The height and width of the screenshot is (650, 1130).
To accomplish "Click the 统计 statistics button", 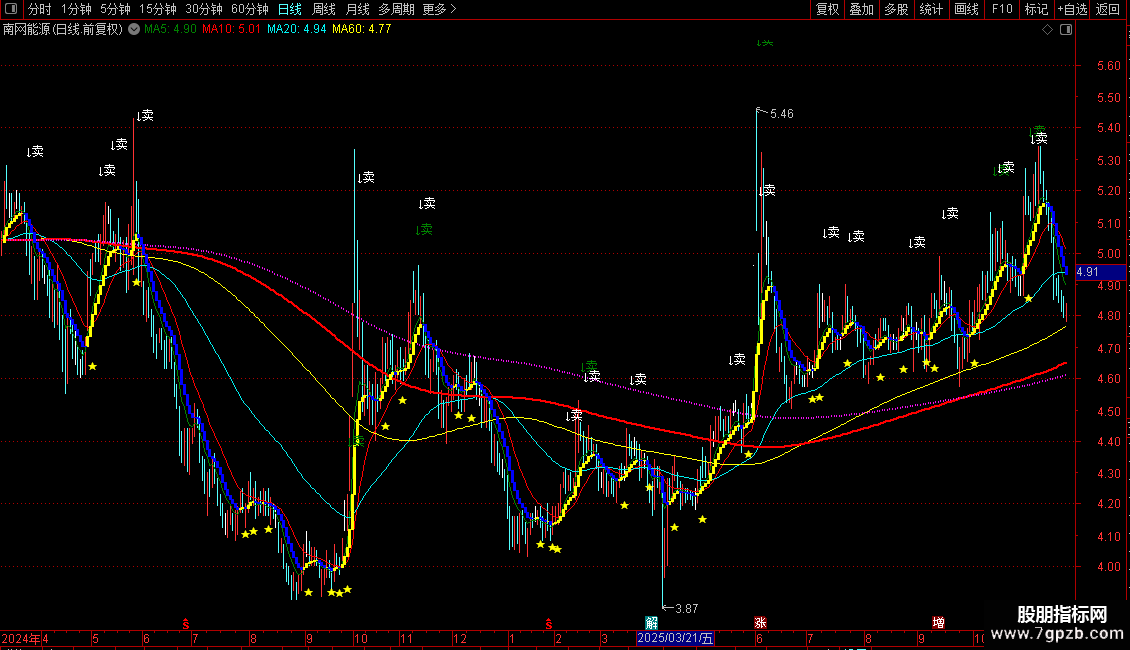I will (x=930, y=9).
